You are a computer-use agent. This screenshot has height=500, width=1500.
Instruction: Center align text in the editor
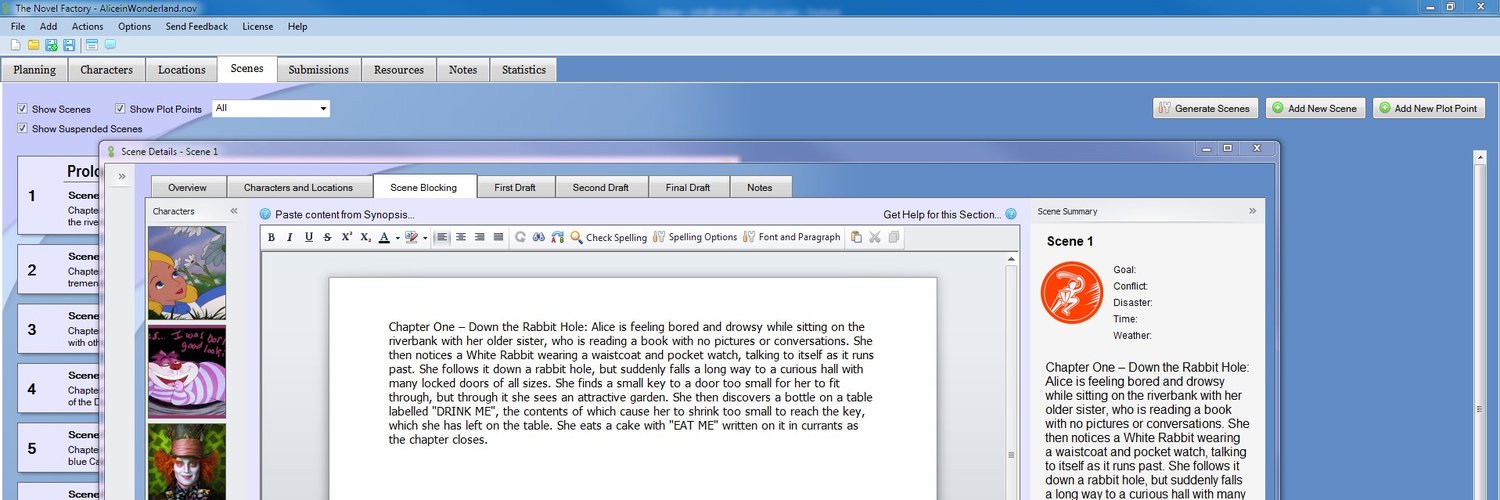pos(461,237)
